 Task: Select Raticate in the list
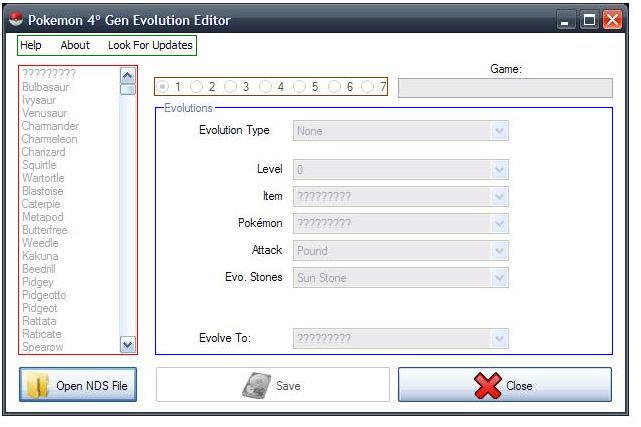42,334
